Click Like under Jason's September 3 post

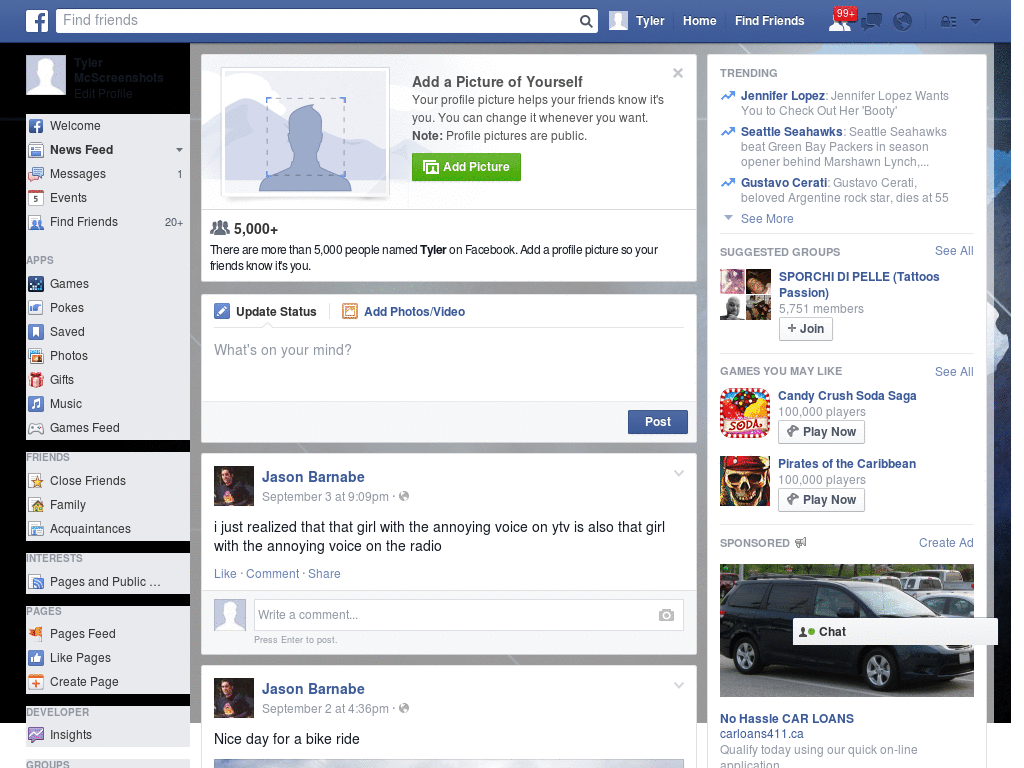click(225, 573)
